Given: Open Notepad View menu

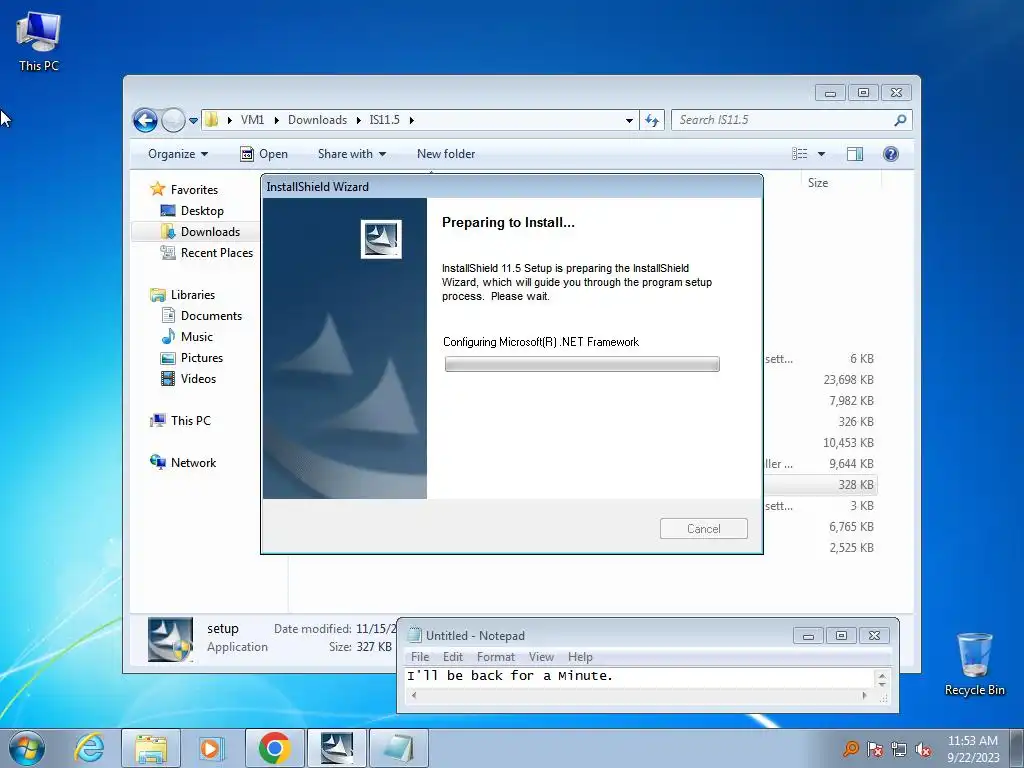Looking at the screenshot, I should click(541, 657).
